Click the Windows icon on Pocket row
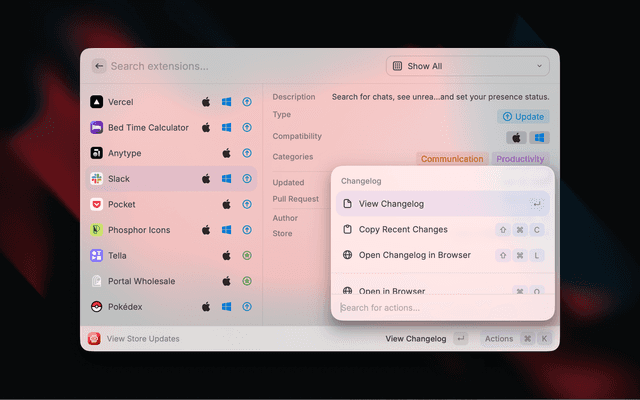 (227, 204)
